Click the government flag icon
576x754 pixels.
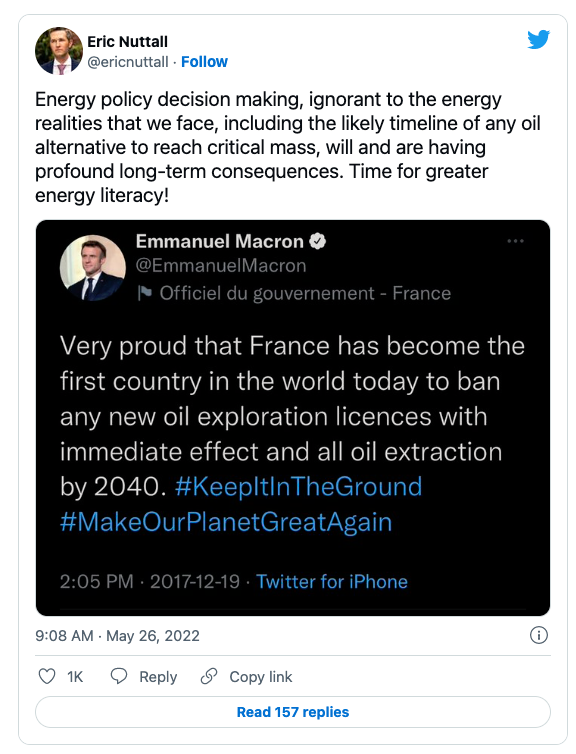(145, 293)
